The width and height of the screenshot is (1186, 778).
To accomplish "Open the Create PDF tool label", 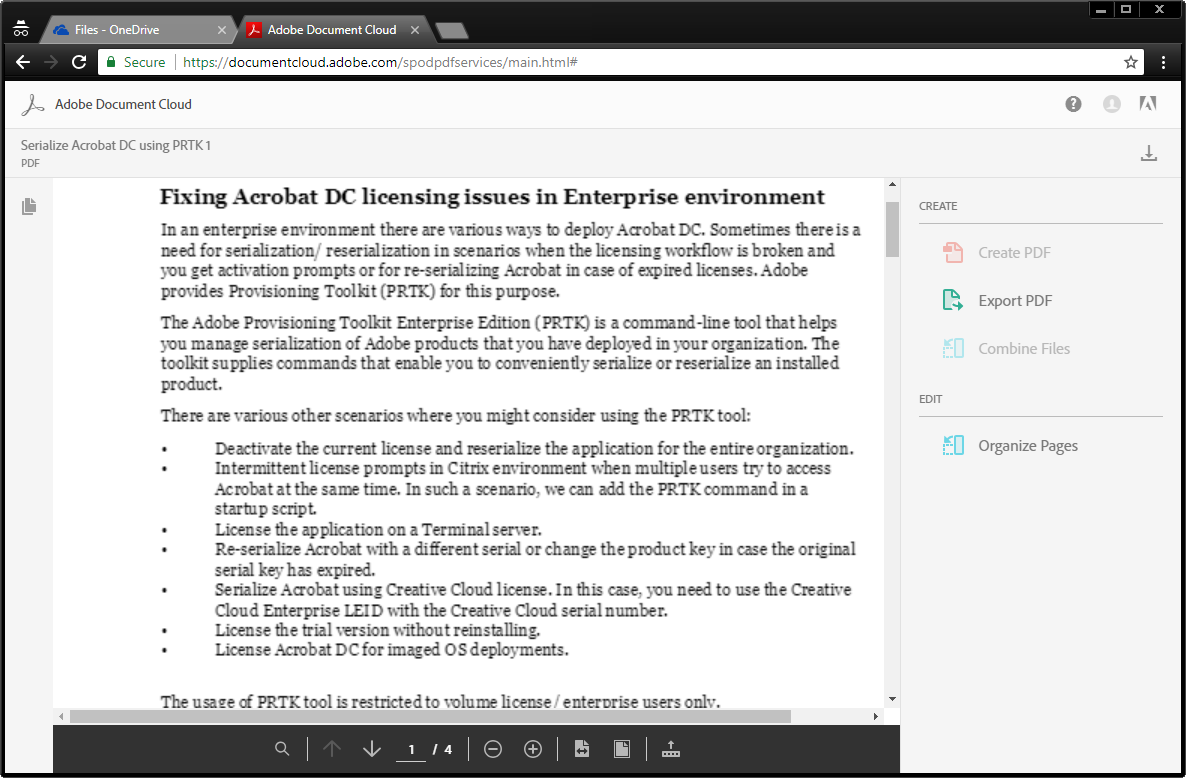I will click(x=1014, y=253).
